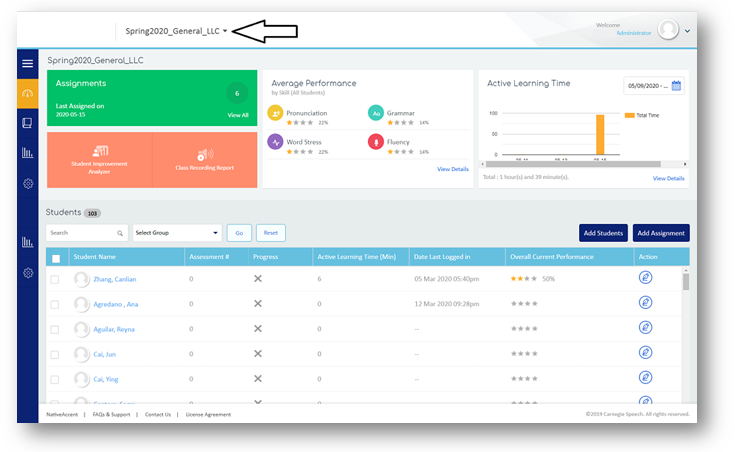
Task: Open student Agredano, Ana profile link
Action: click(x=116, y=304)
